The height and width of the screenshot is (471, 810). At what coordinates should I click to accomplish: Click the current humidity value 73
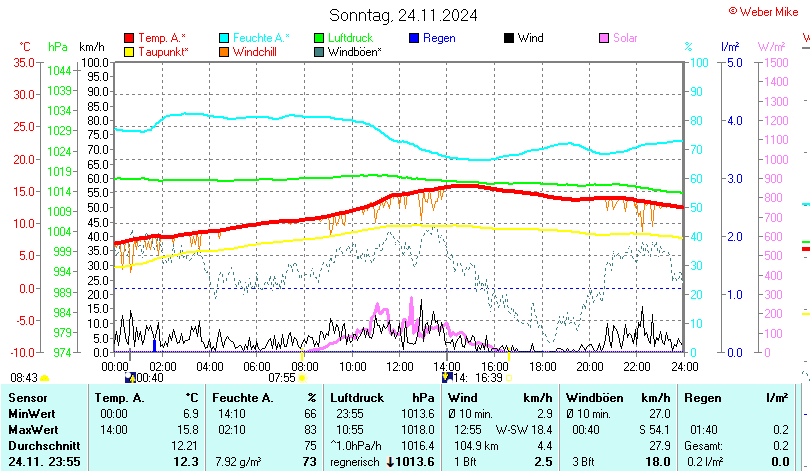coord(309,462)
